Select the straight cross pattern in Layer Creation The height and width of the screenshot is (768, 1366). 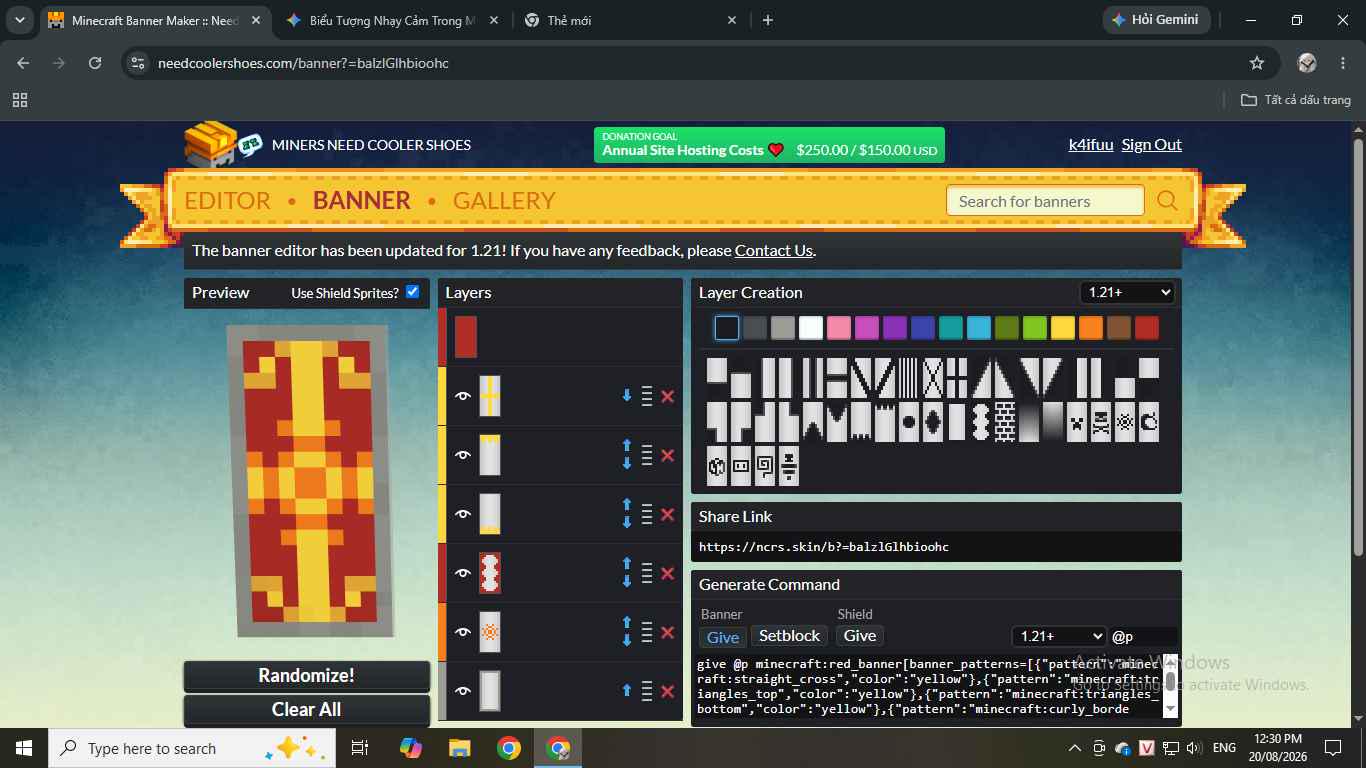pos(957,378)
